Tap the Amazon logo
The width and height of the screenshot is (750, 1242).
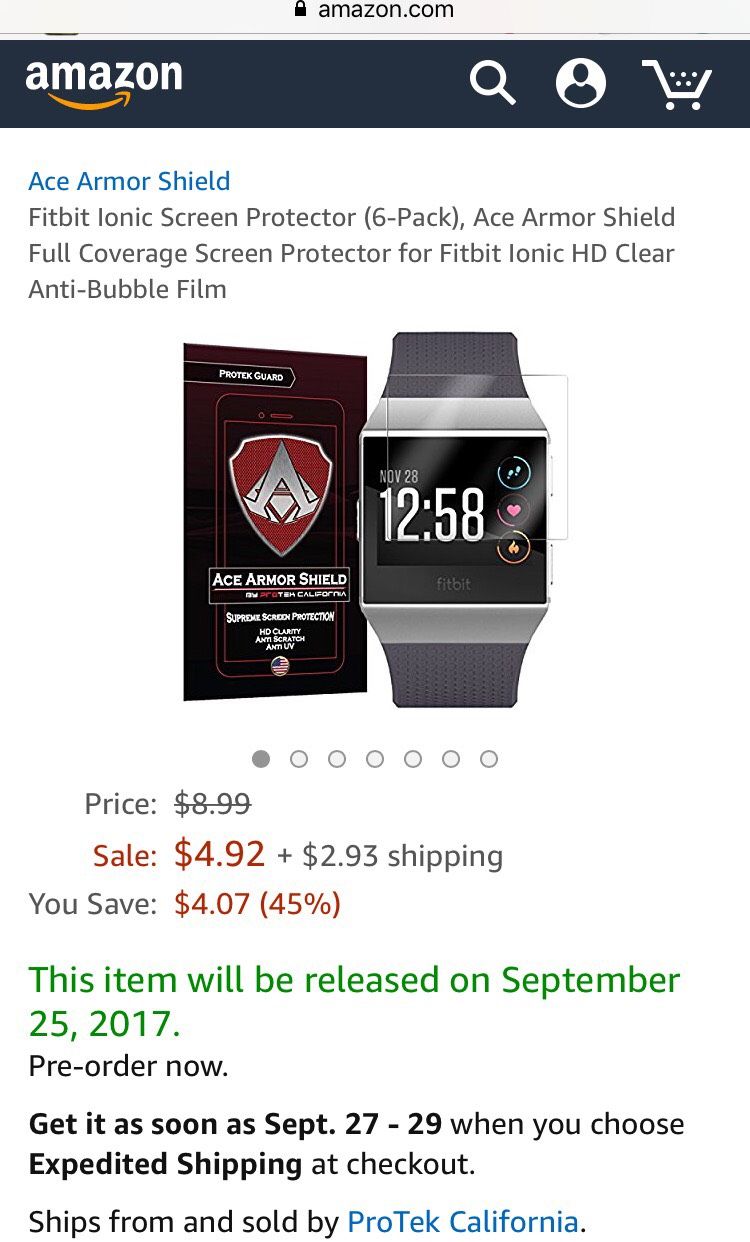point(104,84)
